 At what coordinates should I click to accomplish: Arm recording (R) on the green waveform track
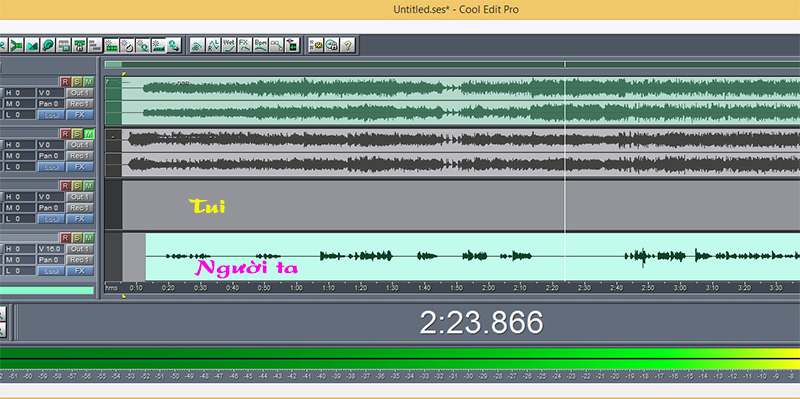pyautogui.click(x=65, y=82)
